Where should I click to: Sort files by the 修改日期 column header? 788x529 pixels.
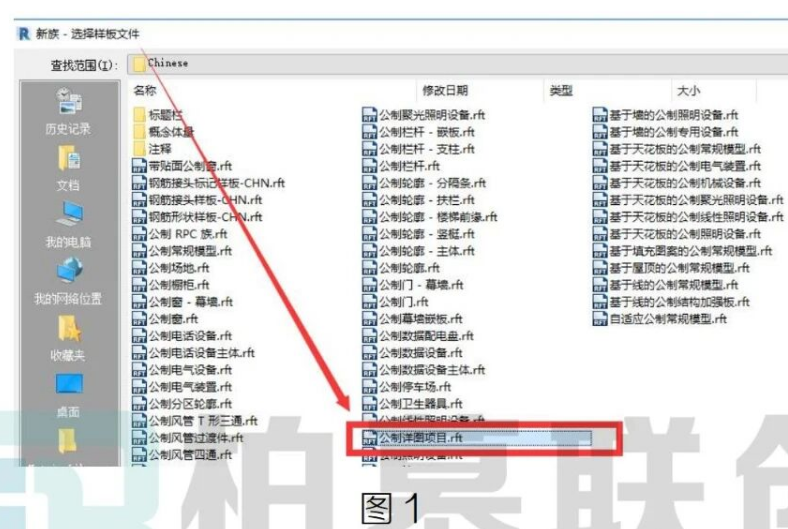(445, 90)
